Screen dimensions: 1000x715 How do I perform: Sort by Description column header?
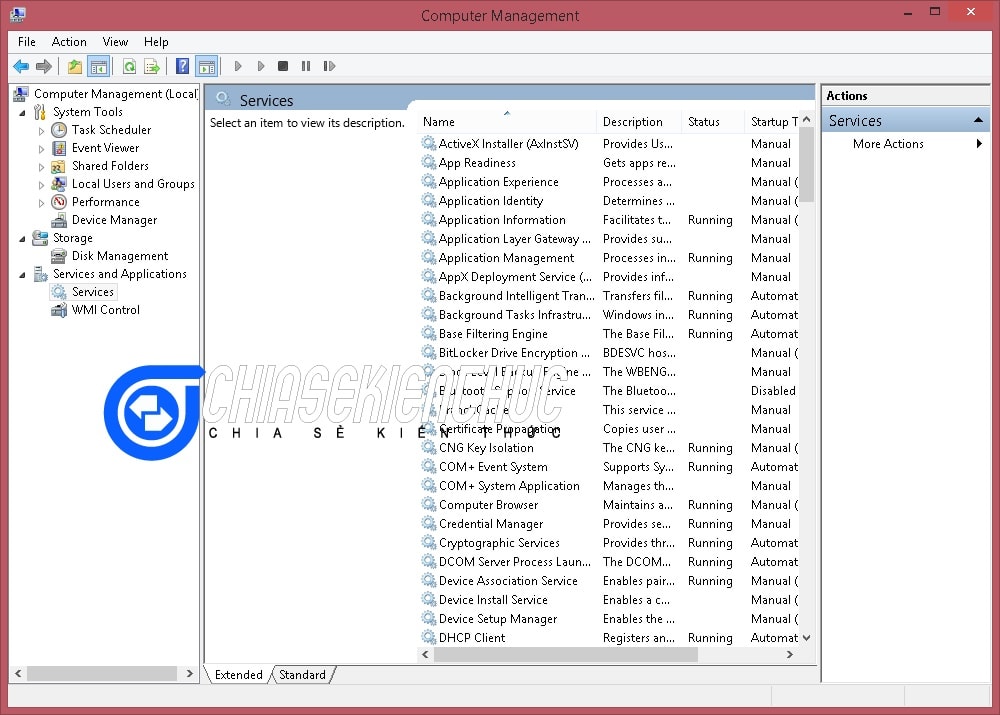click(x=639, y=121)
